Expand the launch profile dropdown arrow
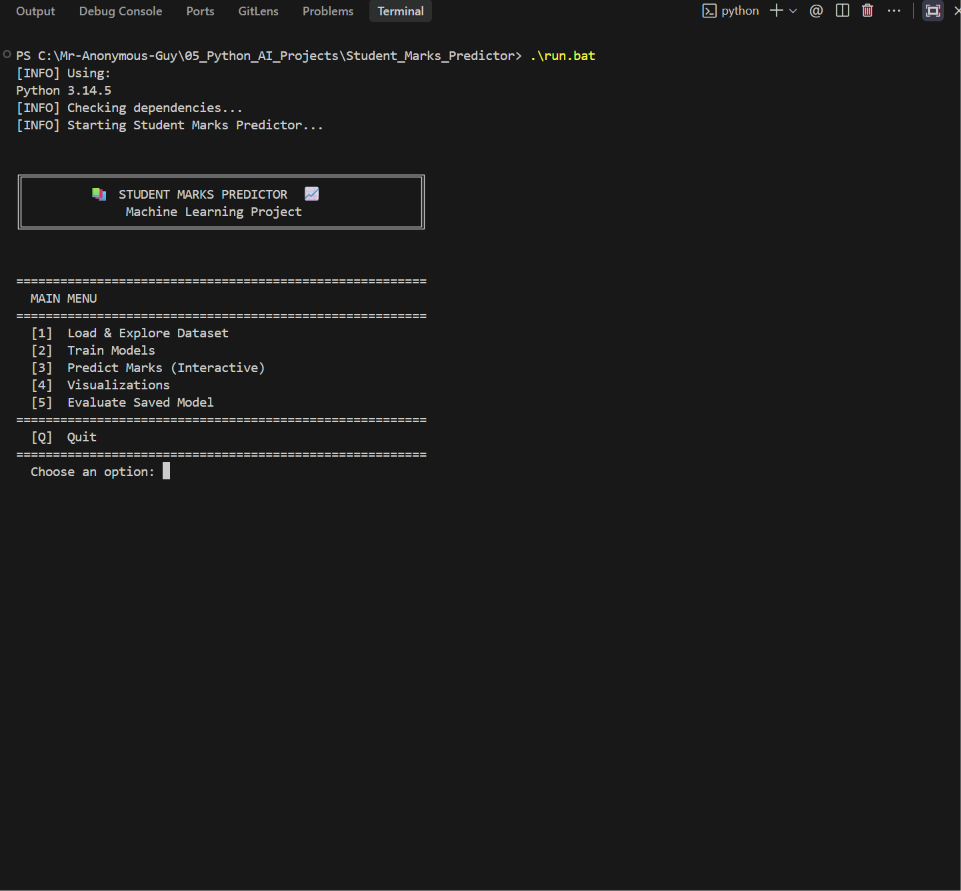Screen dimensions: 961x891 [x=792, y=11]
